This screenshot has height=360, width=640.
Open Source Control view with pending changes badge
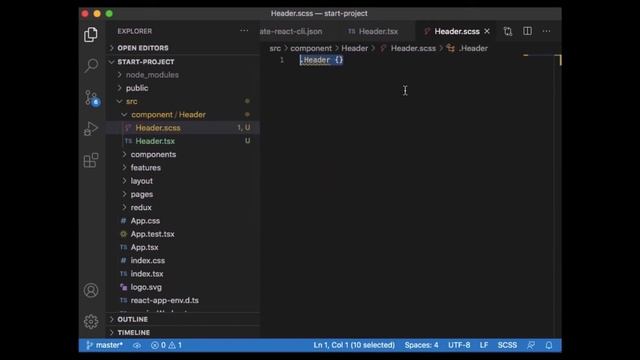click(x=92, y=98)
